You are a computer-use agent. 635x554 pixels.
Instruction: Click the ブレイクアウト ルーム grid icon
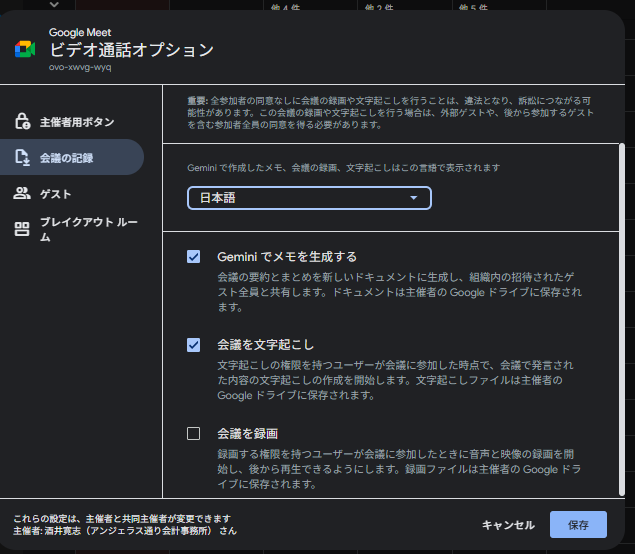click(22, 229)
